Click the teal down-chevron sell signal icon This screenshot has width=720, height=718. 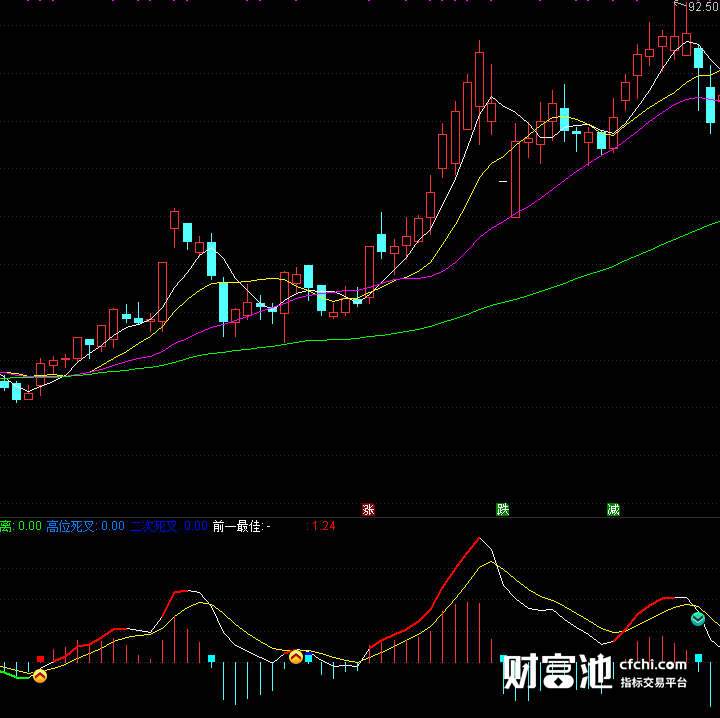pyautogui.click(x=698, y=619)
